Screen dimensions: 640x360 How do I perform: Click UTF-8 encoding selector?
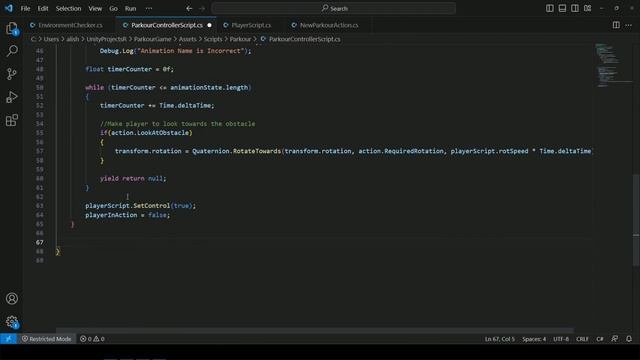click(561, 339)
